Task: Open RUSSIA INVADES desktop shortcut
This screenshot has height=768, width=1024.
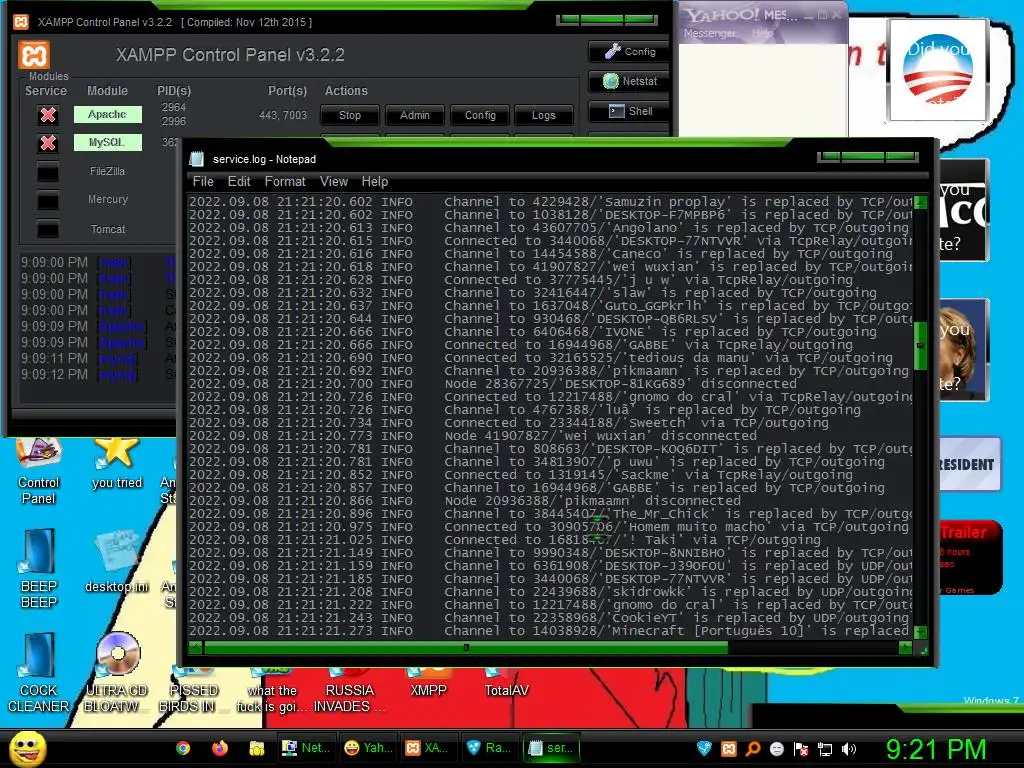Action: tap(349, 691)
